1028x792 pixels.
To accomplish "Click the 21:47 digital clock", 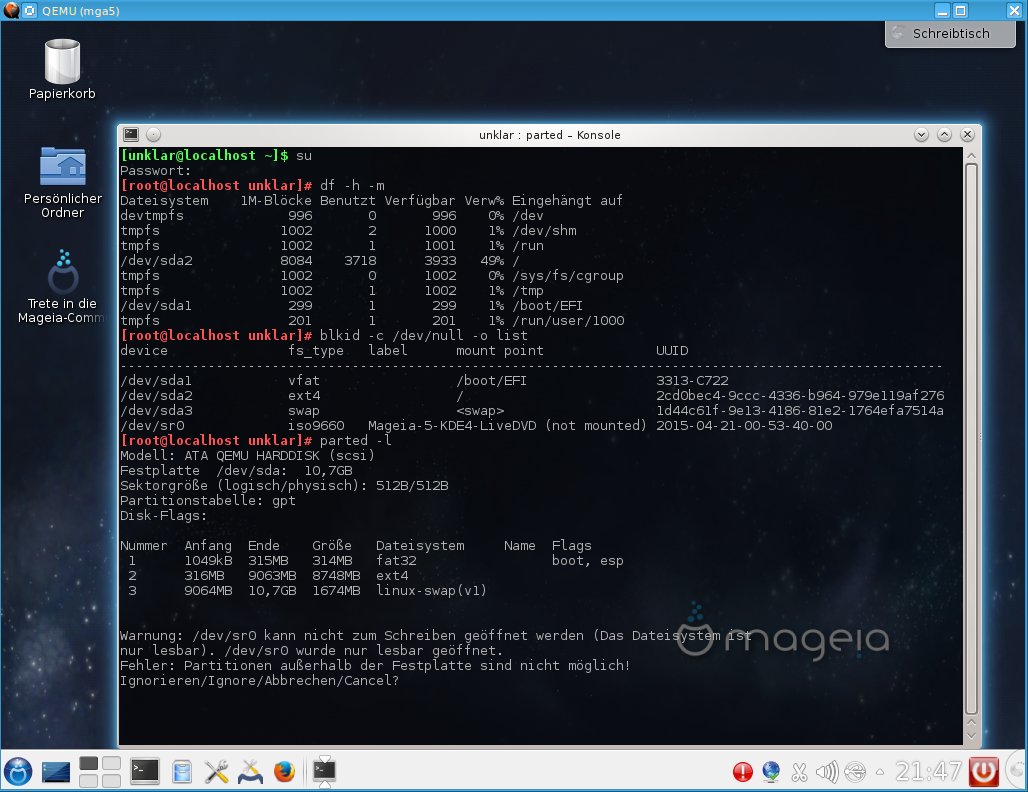I will pos(929,772).
